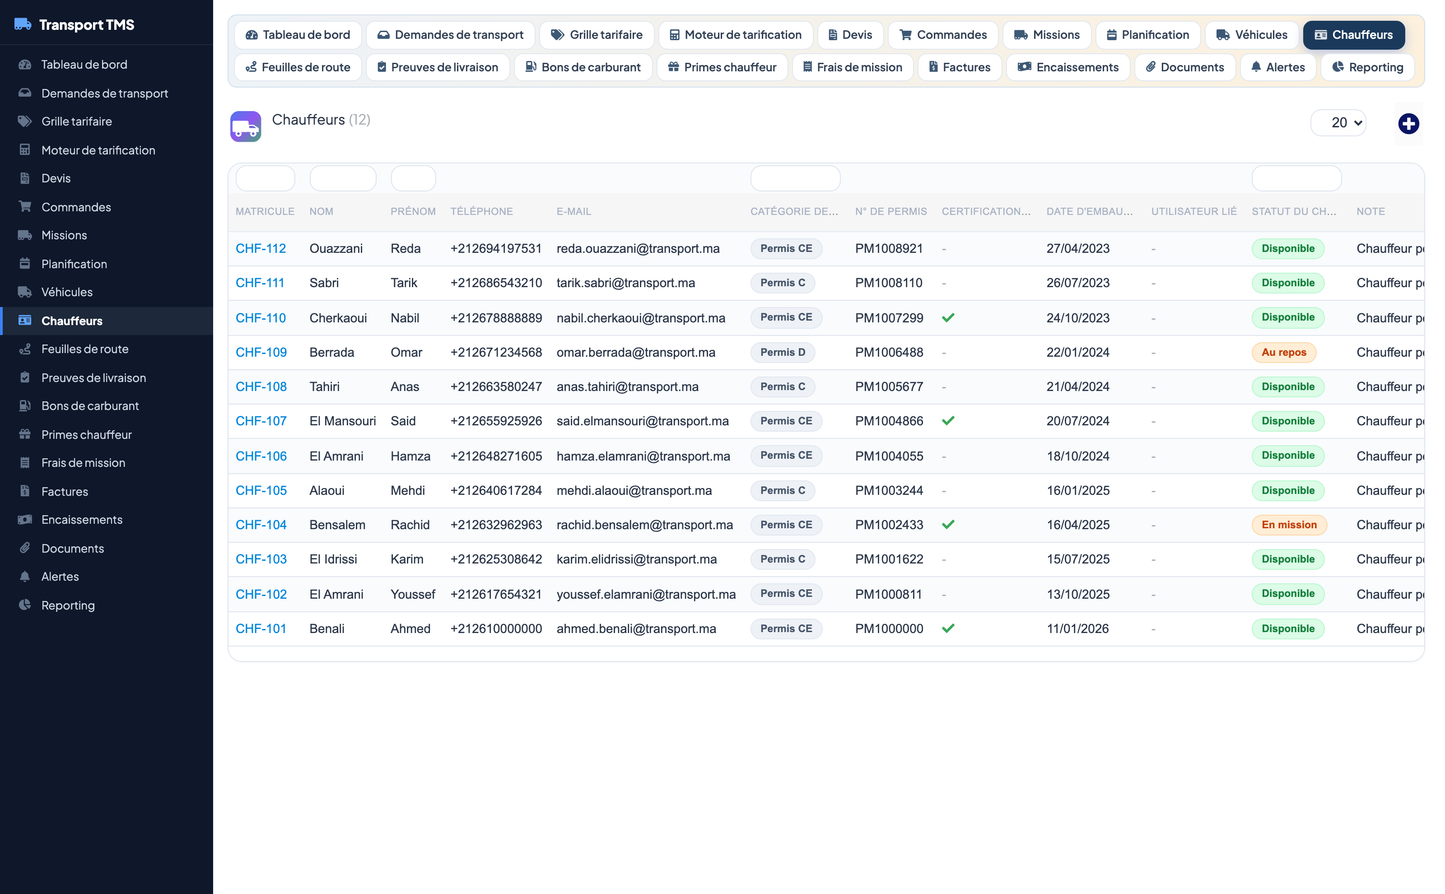Click the Nom filter input field
1445x894 pixels.
(343, 179)
